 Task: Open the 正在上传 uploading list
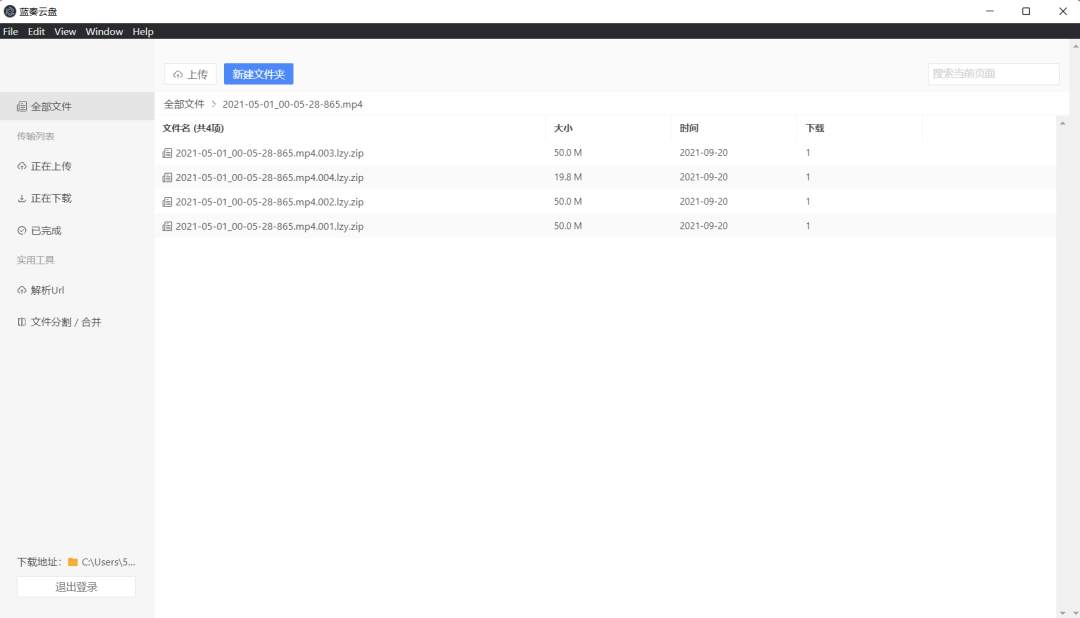(x=50, y=166)
